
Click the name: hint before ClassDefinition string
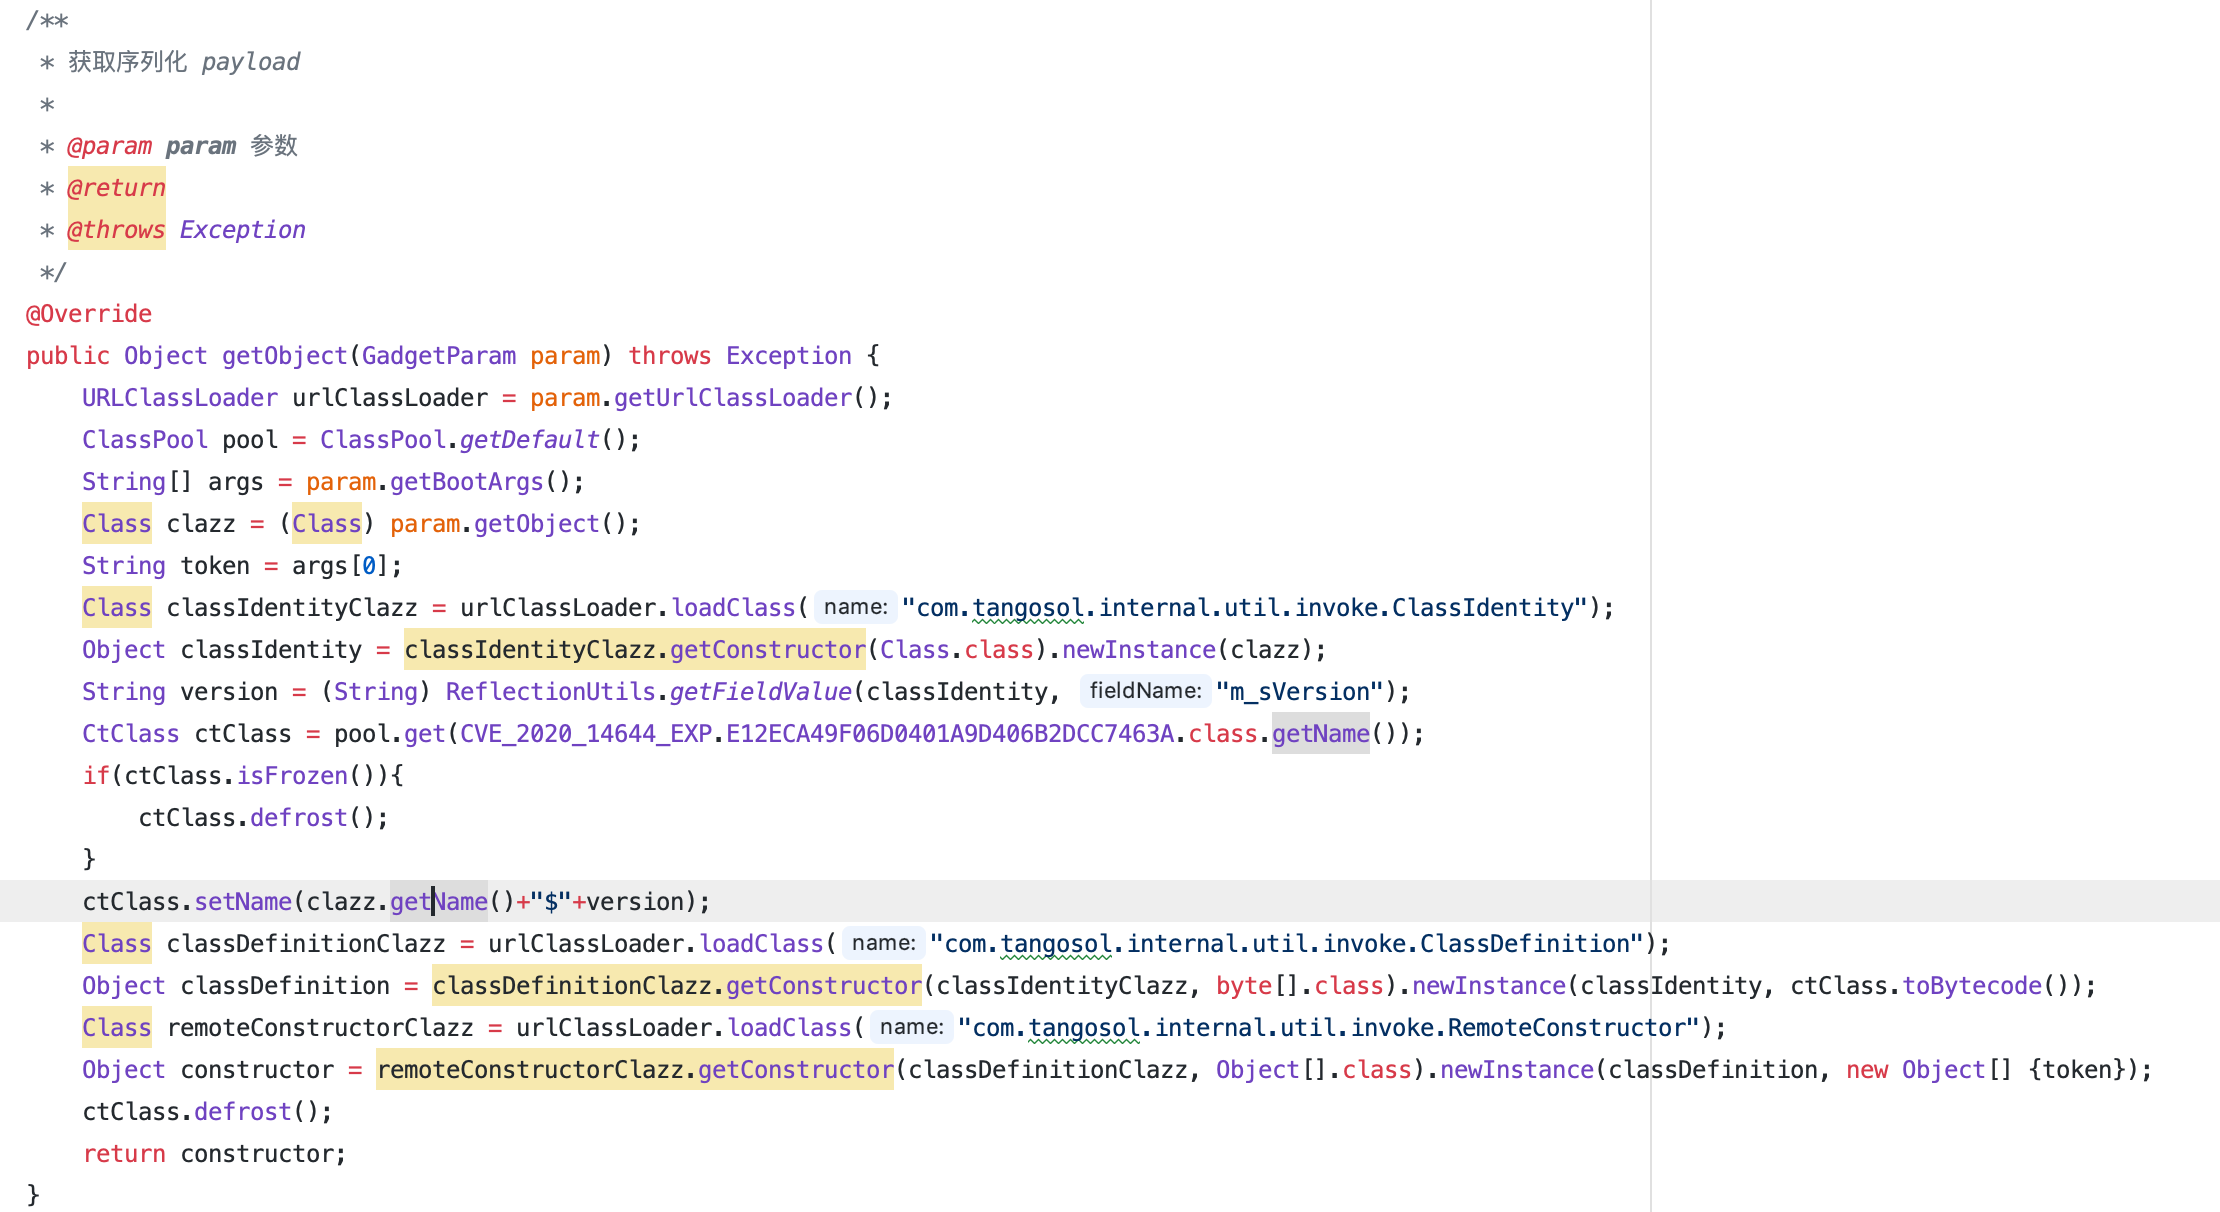883,943
